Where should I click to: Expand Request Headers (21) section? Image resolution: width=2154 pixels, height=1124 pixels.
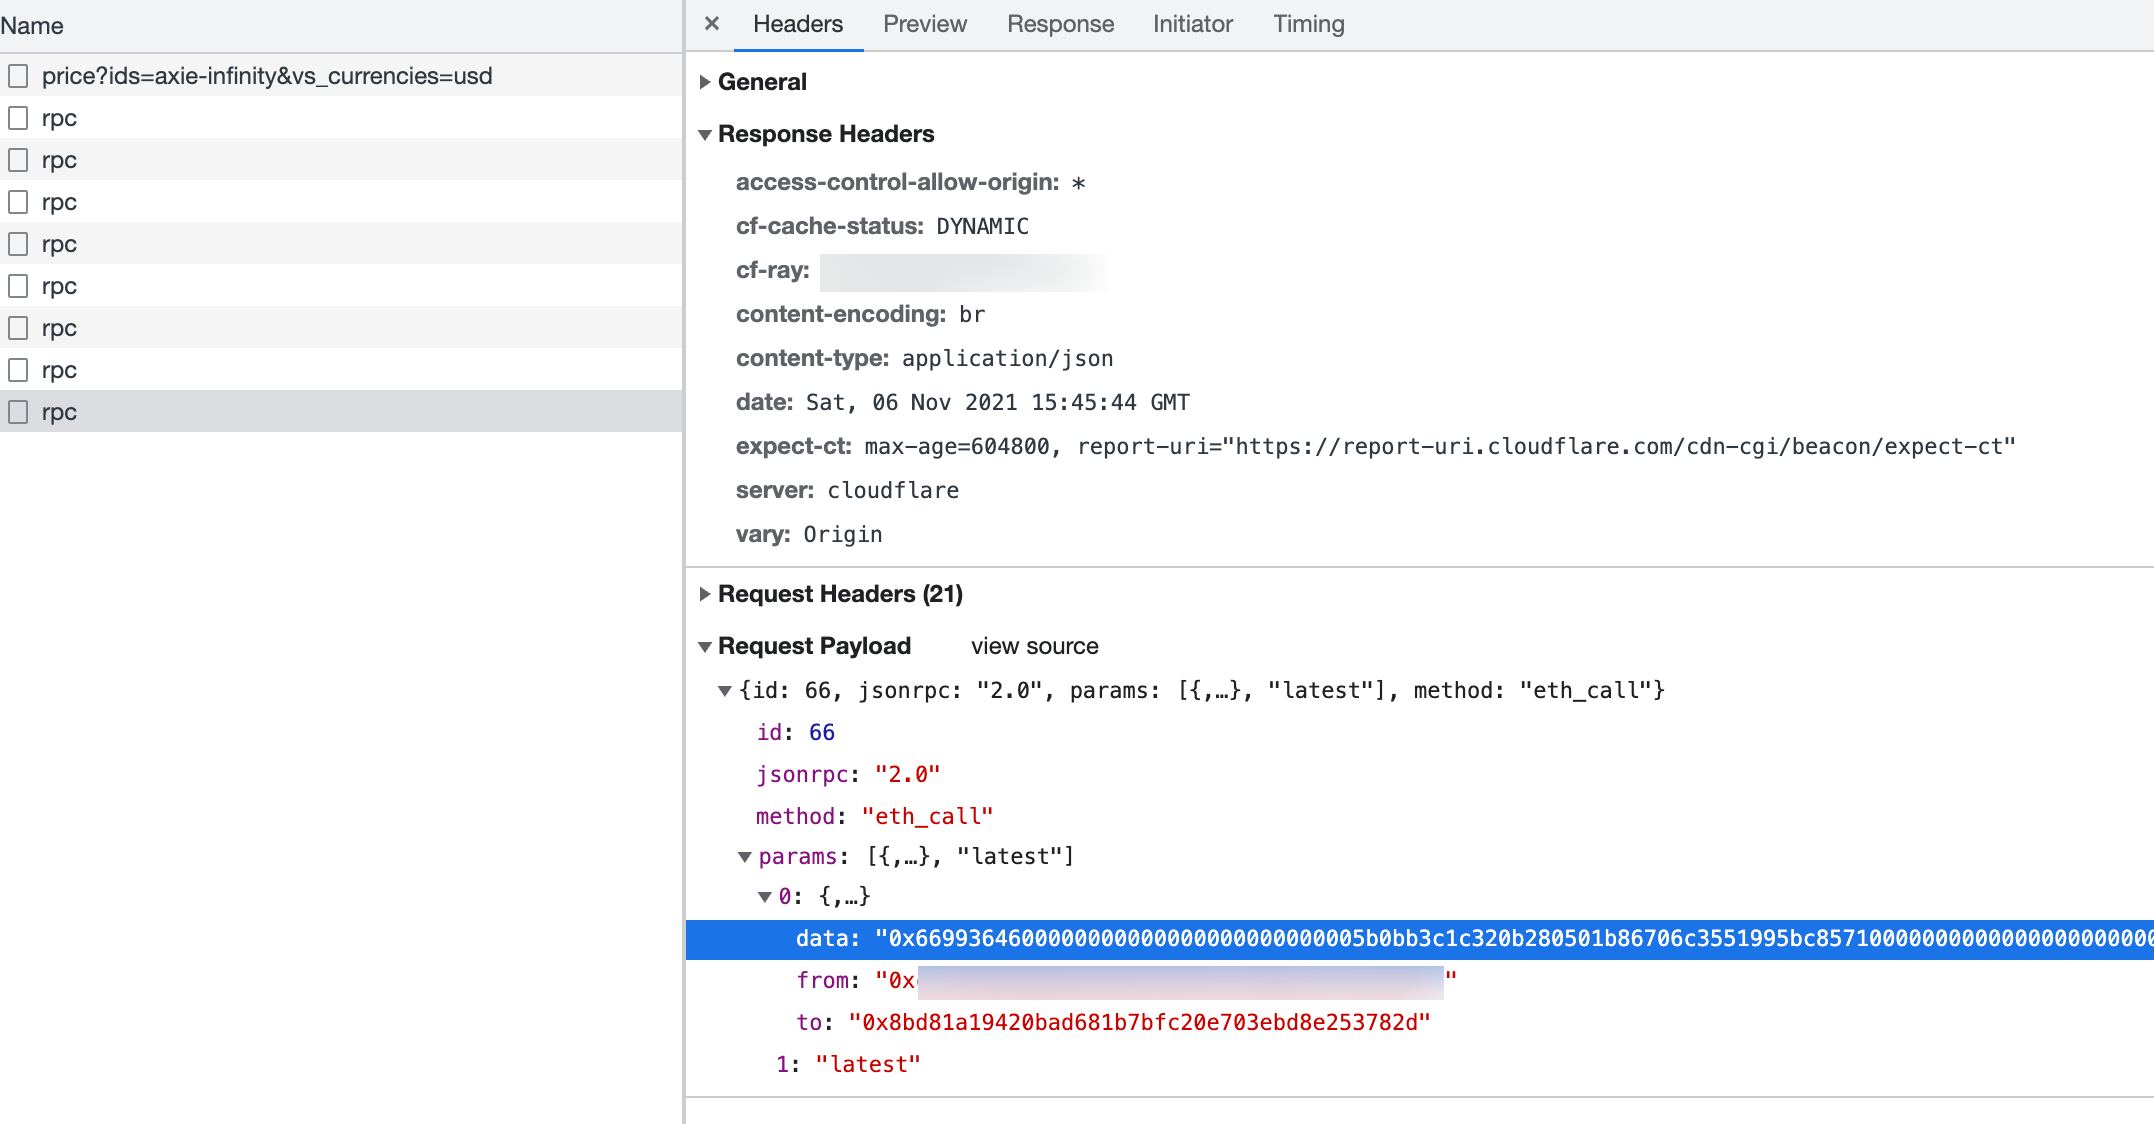click(705, 594)
